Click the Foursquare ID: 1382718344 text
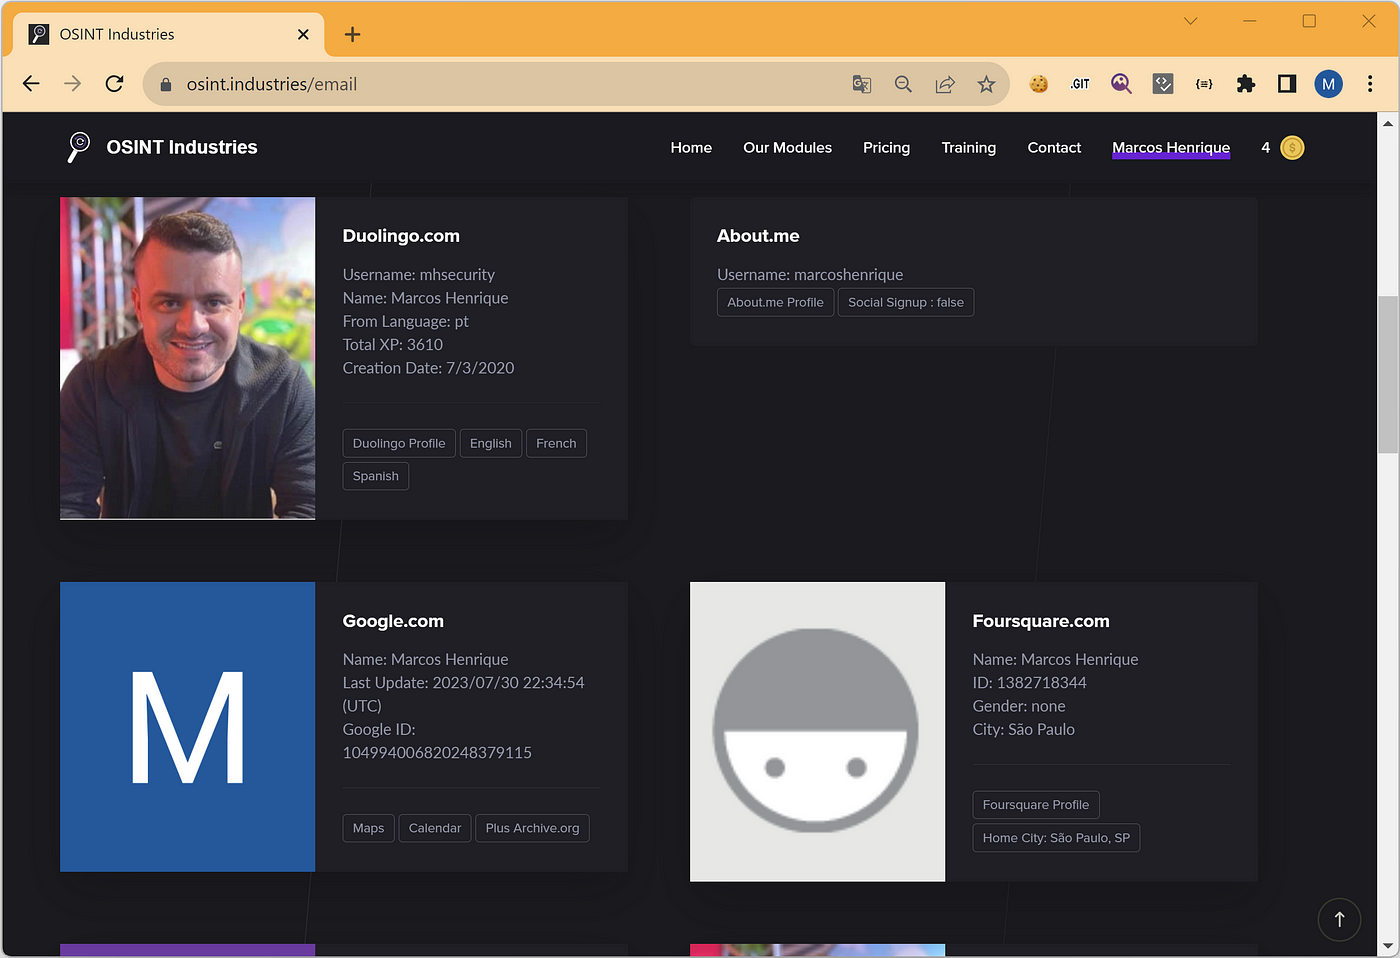This screenshot has height=958, width=1400. coord(1029,683)
